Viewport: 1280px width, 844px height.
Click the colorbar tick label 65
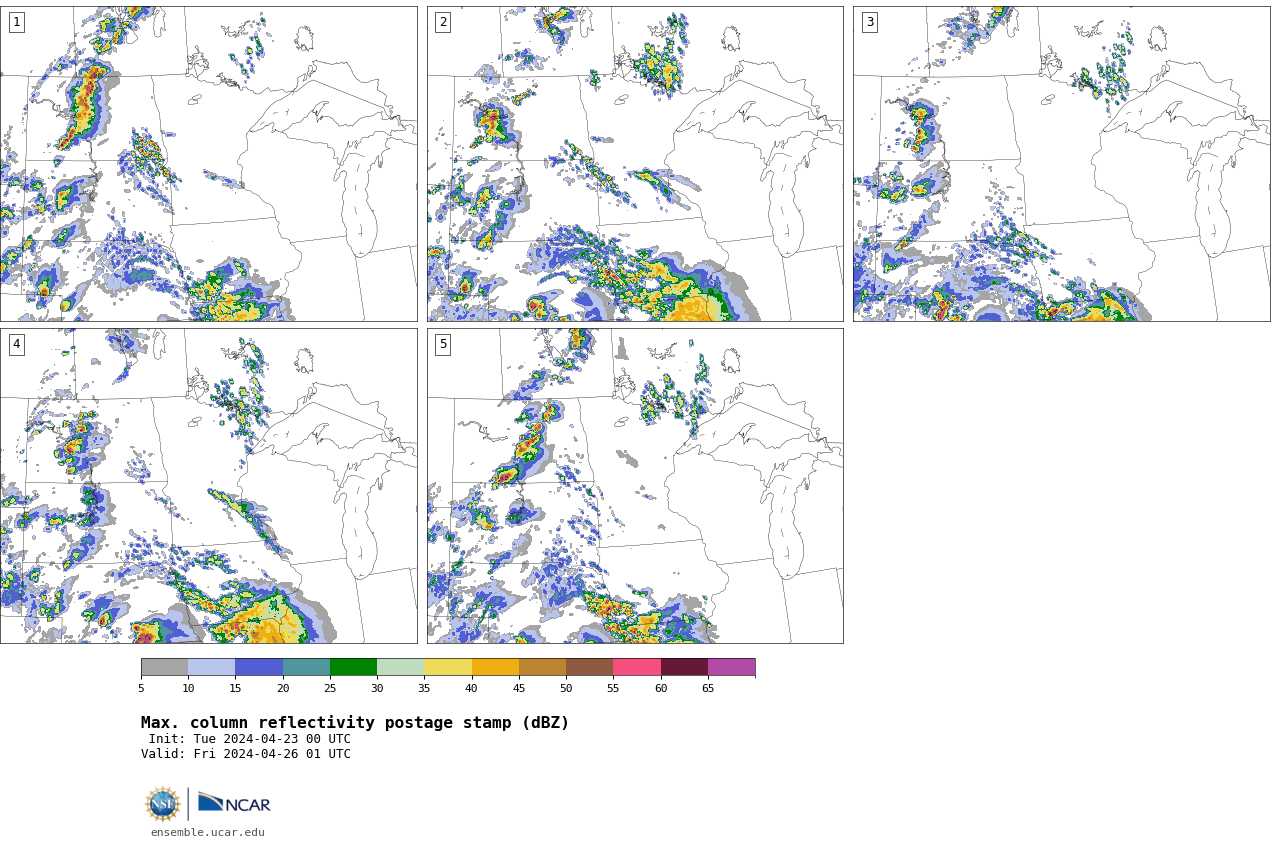click(708, 688)
